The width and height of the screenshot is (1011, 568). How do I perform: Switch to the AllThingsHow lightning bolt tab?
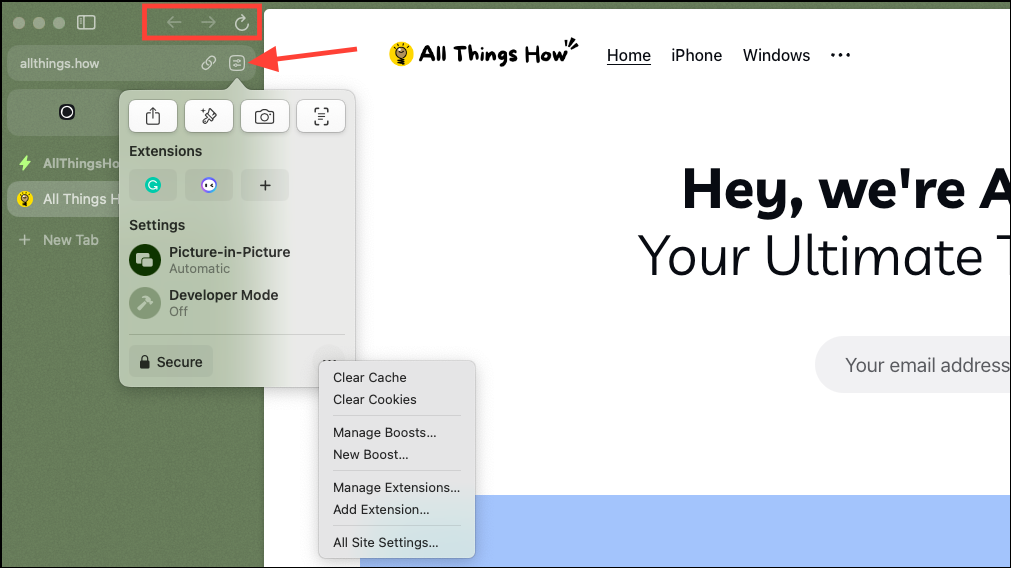[68, 163]
